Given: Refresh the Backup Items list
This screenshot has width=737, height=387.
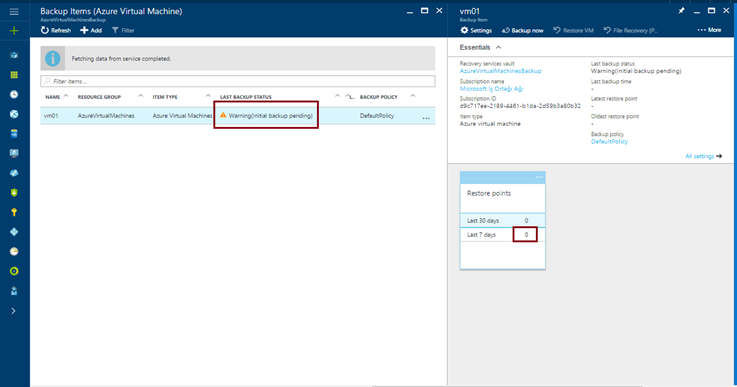Looking at the screenshot, I should (55, 31).
